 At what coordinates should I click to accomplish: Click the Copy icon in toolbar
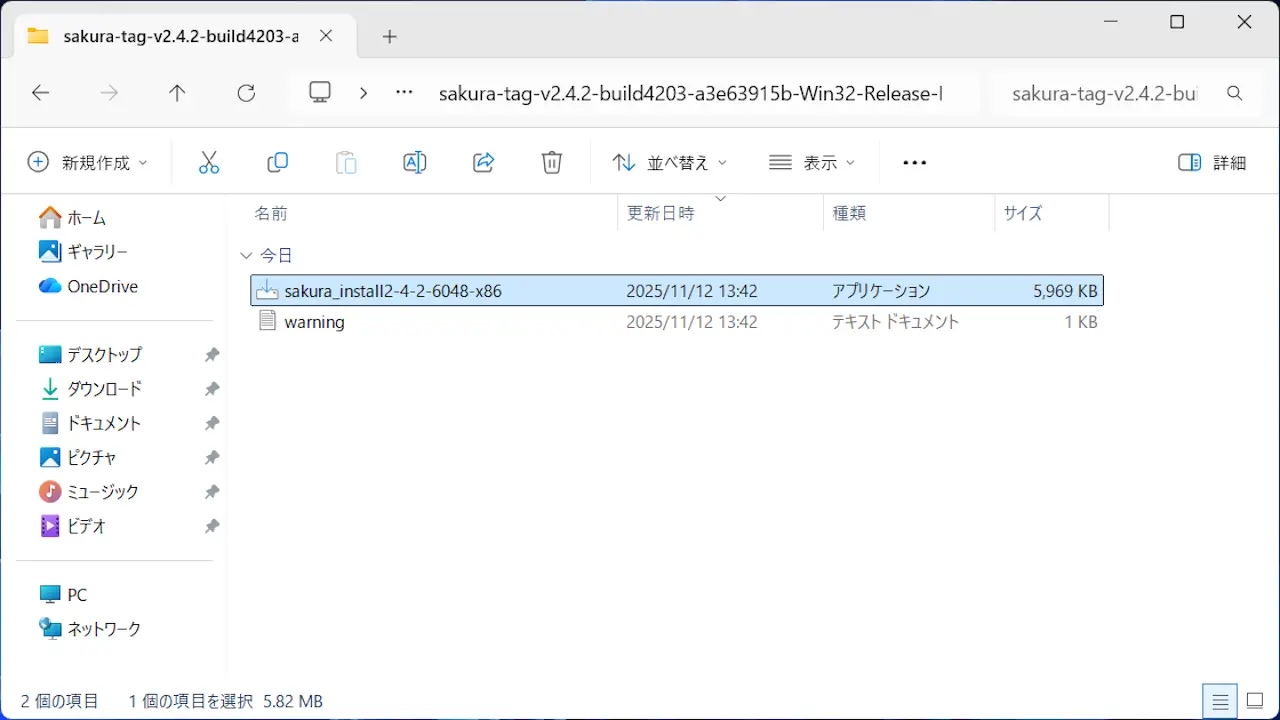tap(278, 162)
